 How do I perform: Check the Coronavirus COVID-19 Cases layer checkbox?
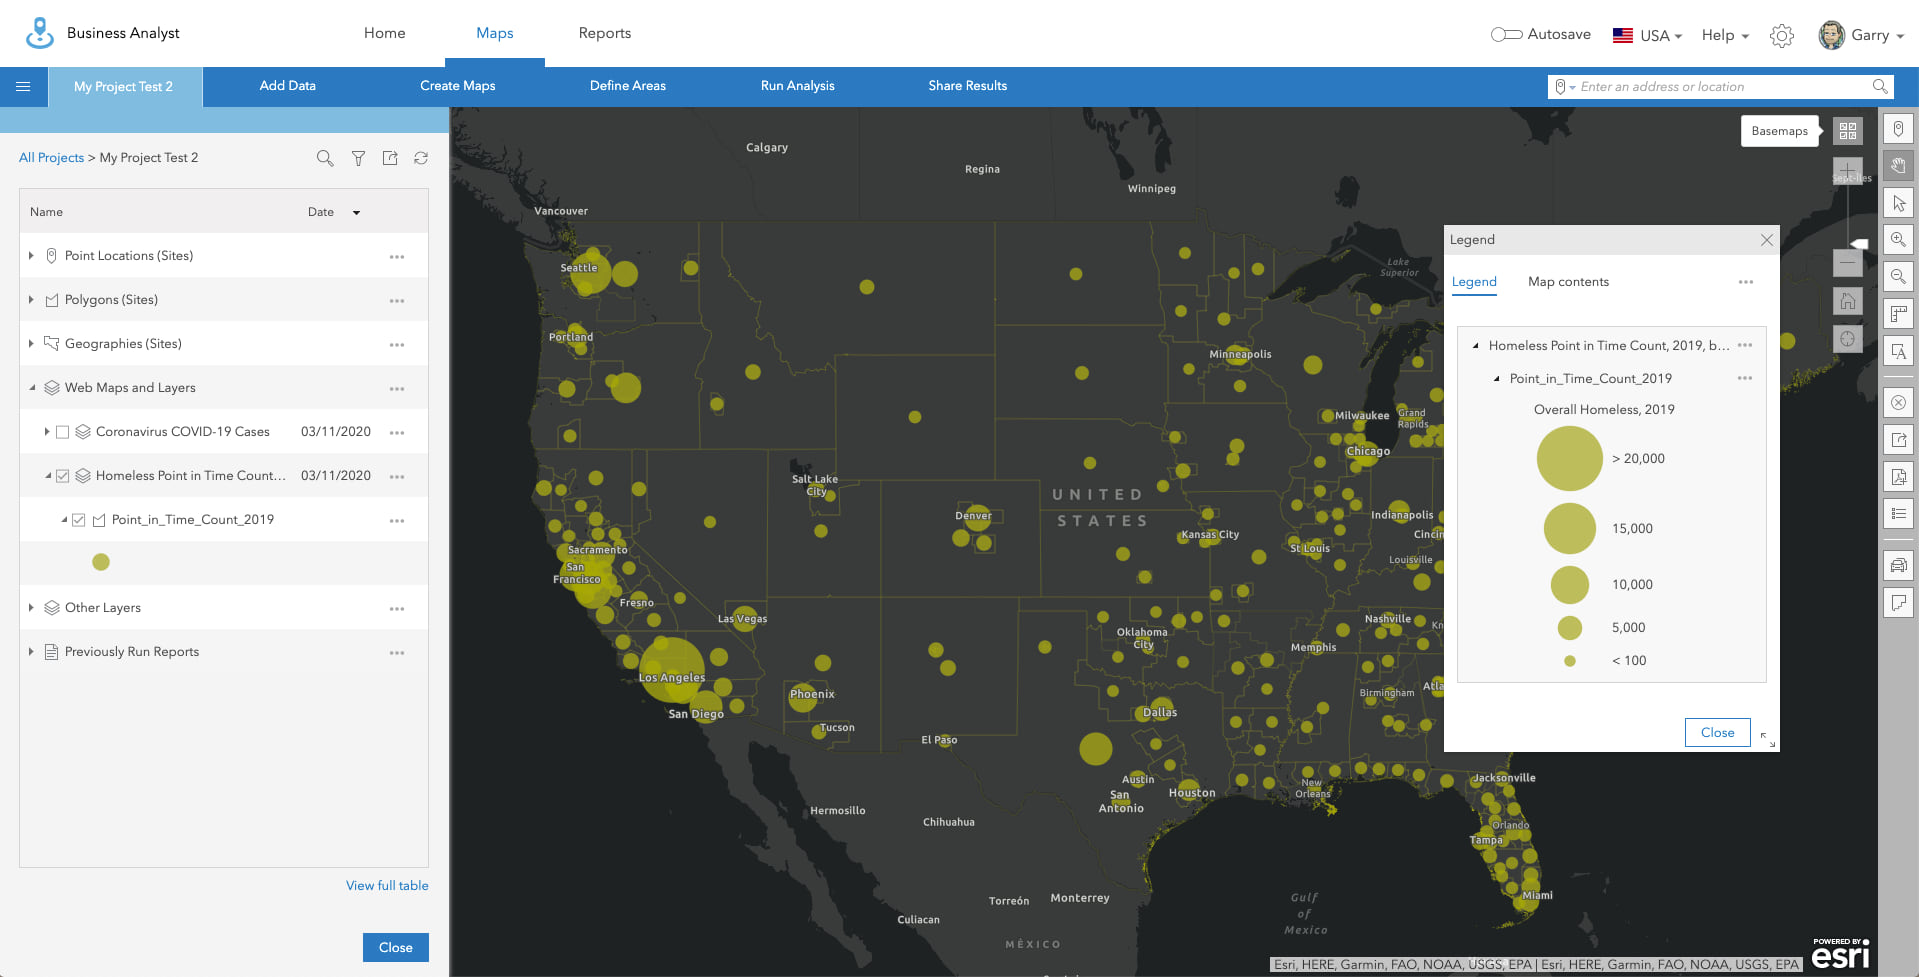point(63,432)
